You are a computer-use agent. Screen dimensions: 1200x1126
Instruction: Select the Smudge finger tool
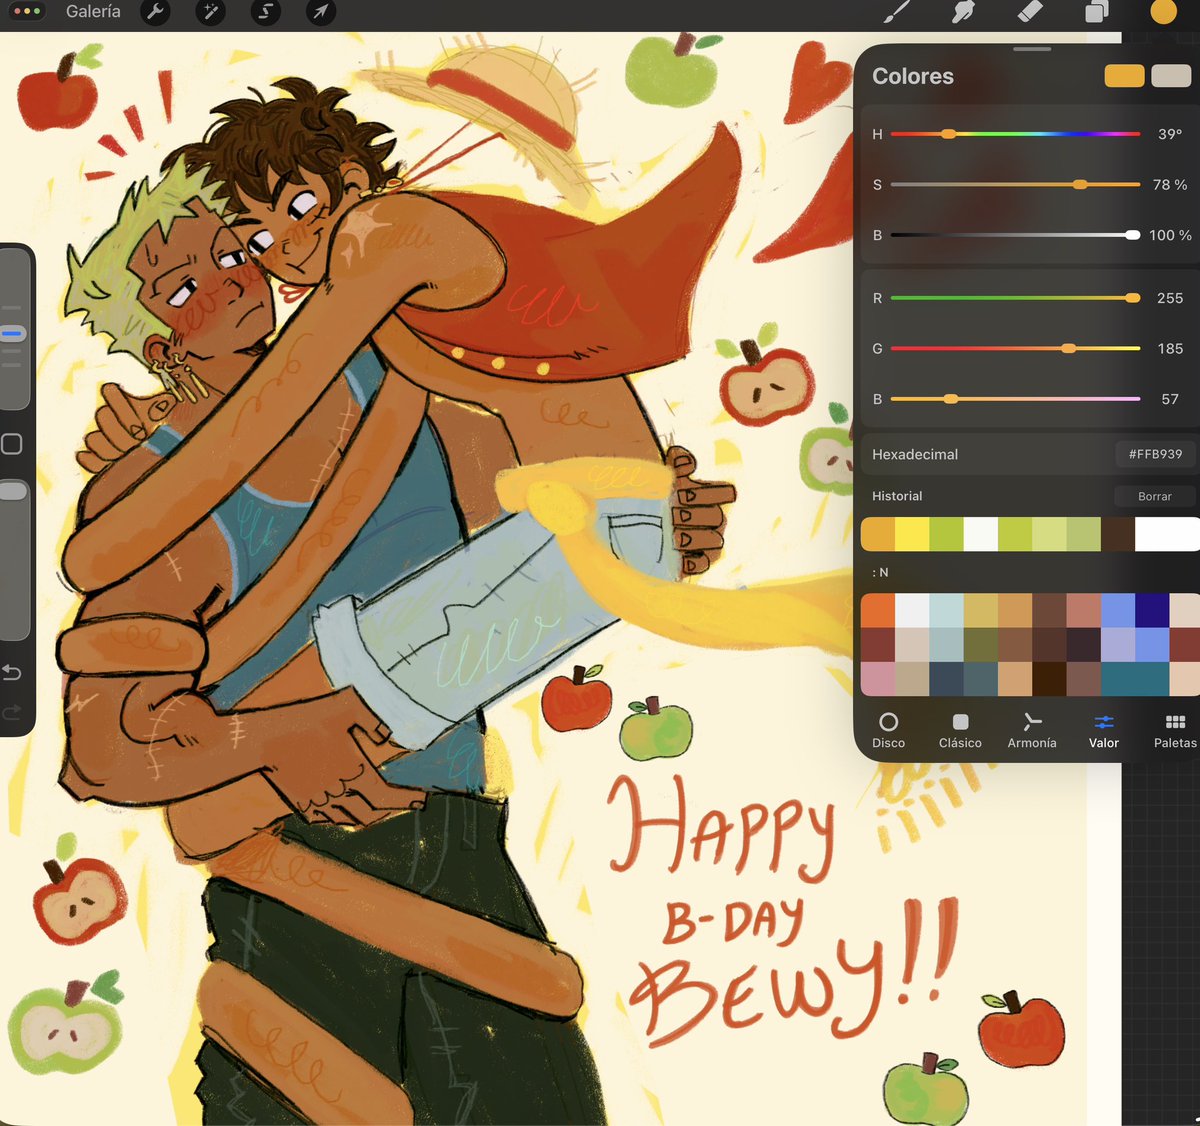coord(963,12)
